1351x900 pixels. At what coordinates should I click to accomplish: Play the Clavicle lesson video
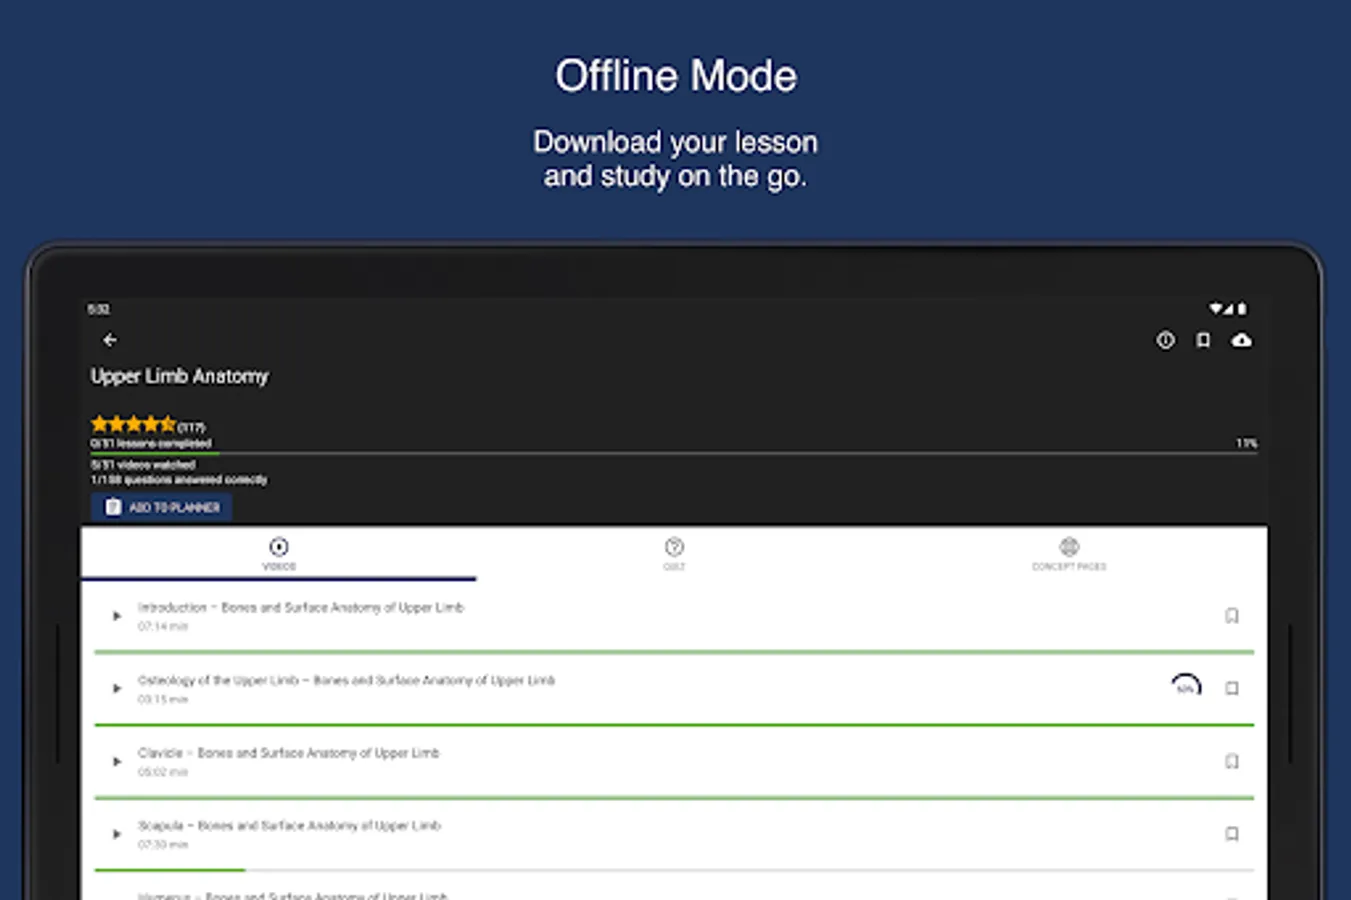click(116, 761)
